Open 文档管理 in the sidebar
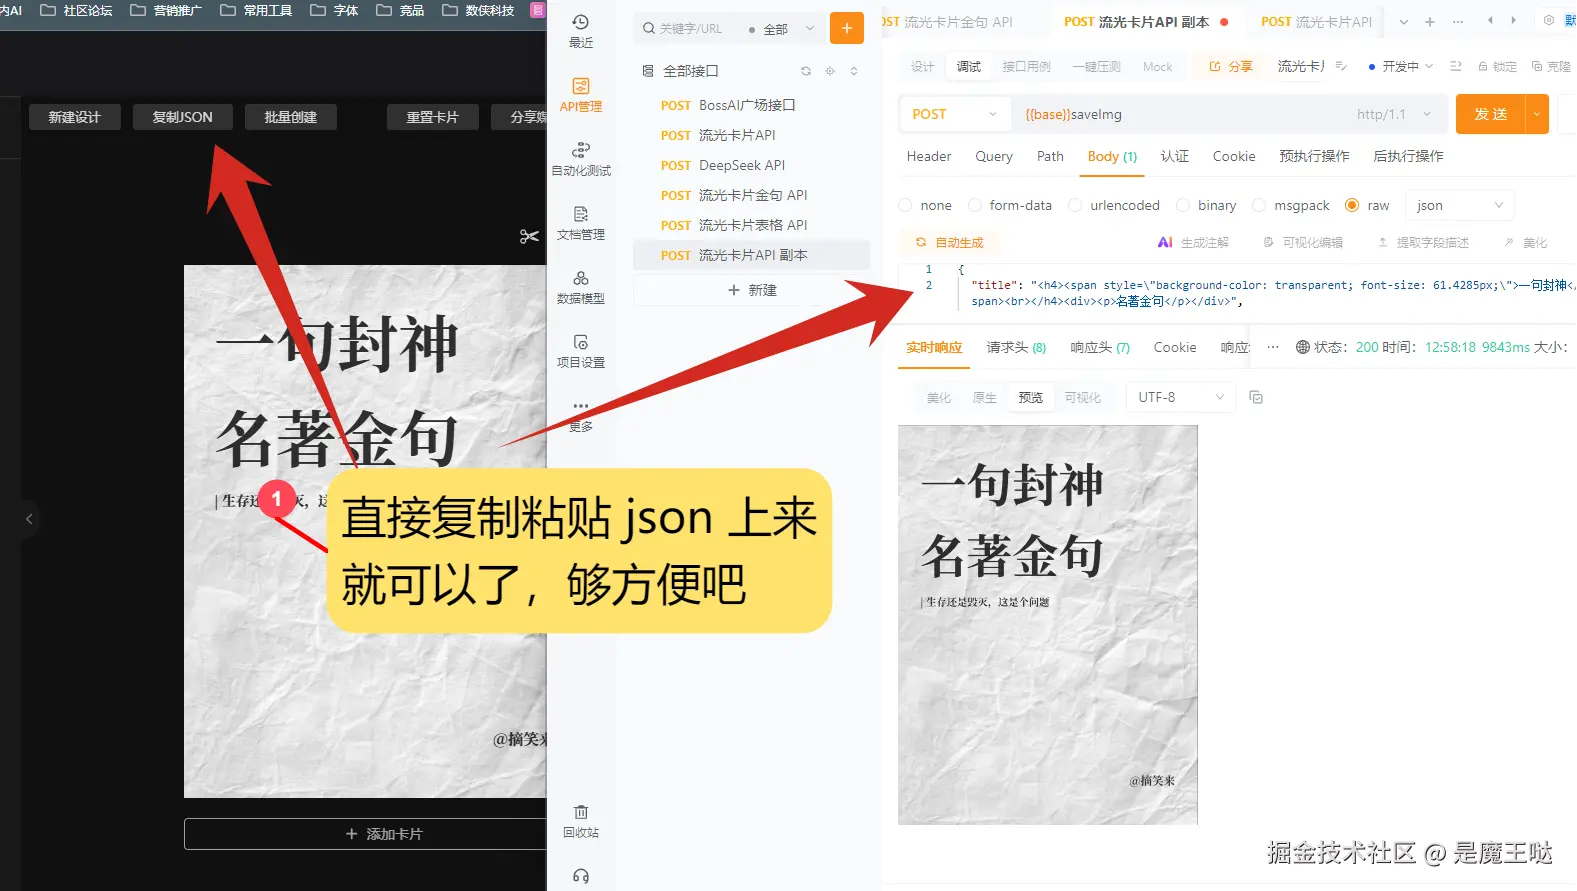 click(581, 223)
